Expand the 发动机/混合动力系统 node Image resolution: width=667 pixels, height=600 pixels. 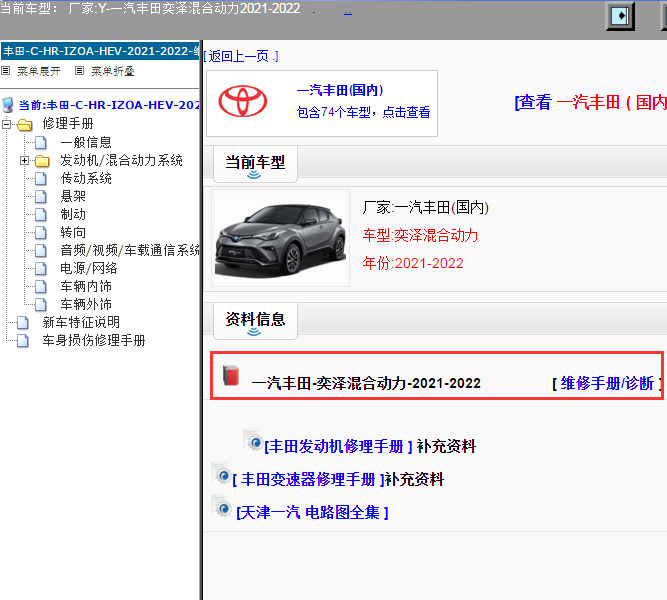click(24, 160)
